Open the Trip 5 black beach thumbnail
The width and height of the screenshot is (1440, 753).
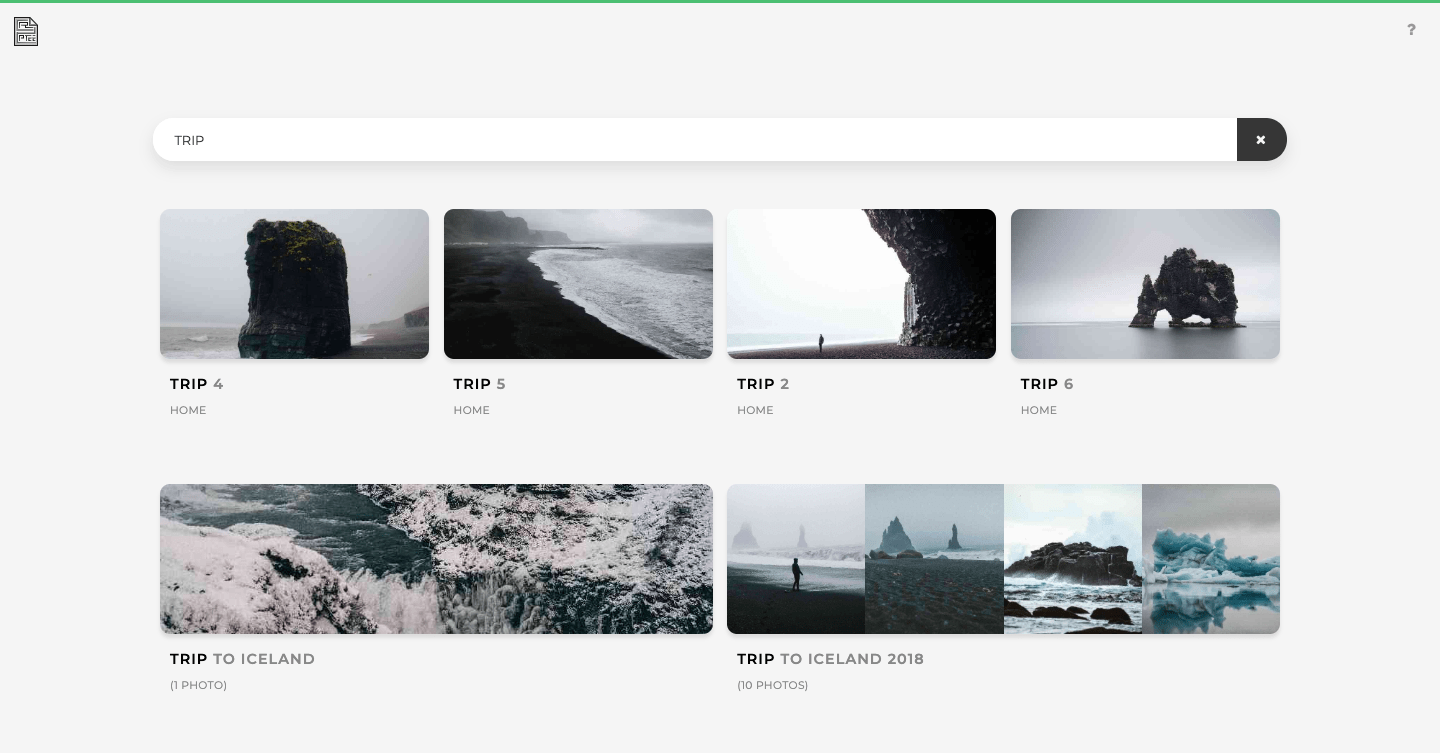click(x=578, y=284)
